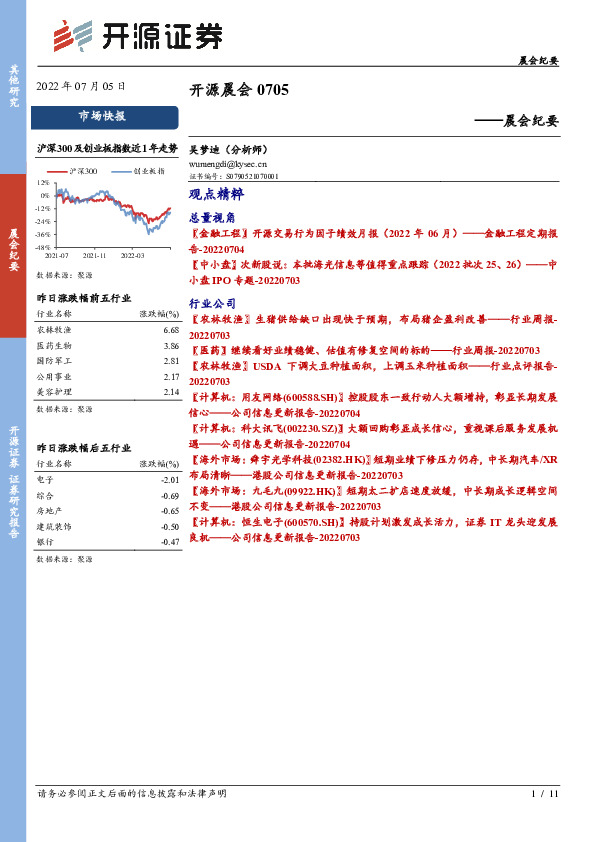
Task: Click the 开源证券 company logo
Action: pyautogui.click(x=138, y=36)
